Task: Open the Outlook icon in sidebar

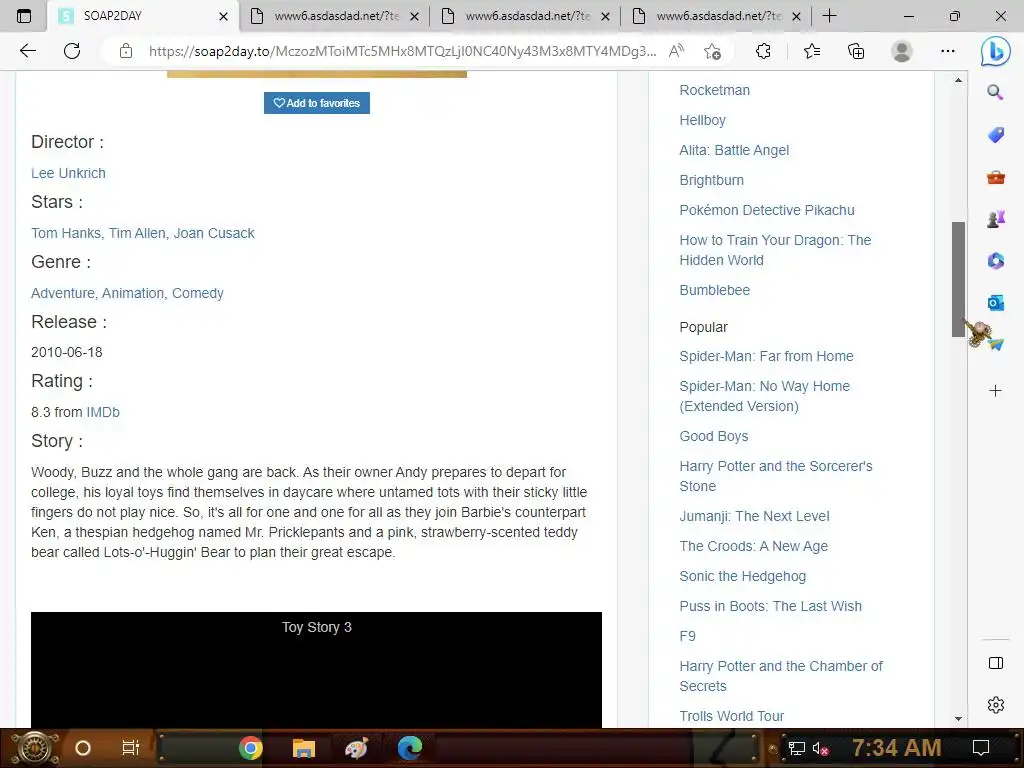Action: tap(995, 302)
